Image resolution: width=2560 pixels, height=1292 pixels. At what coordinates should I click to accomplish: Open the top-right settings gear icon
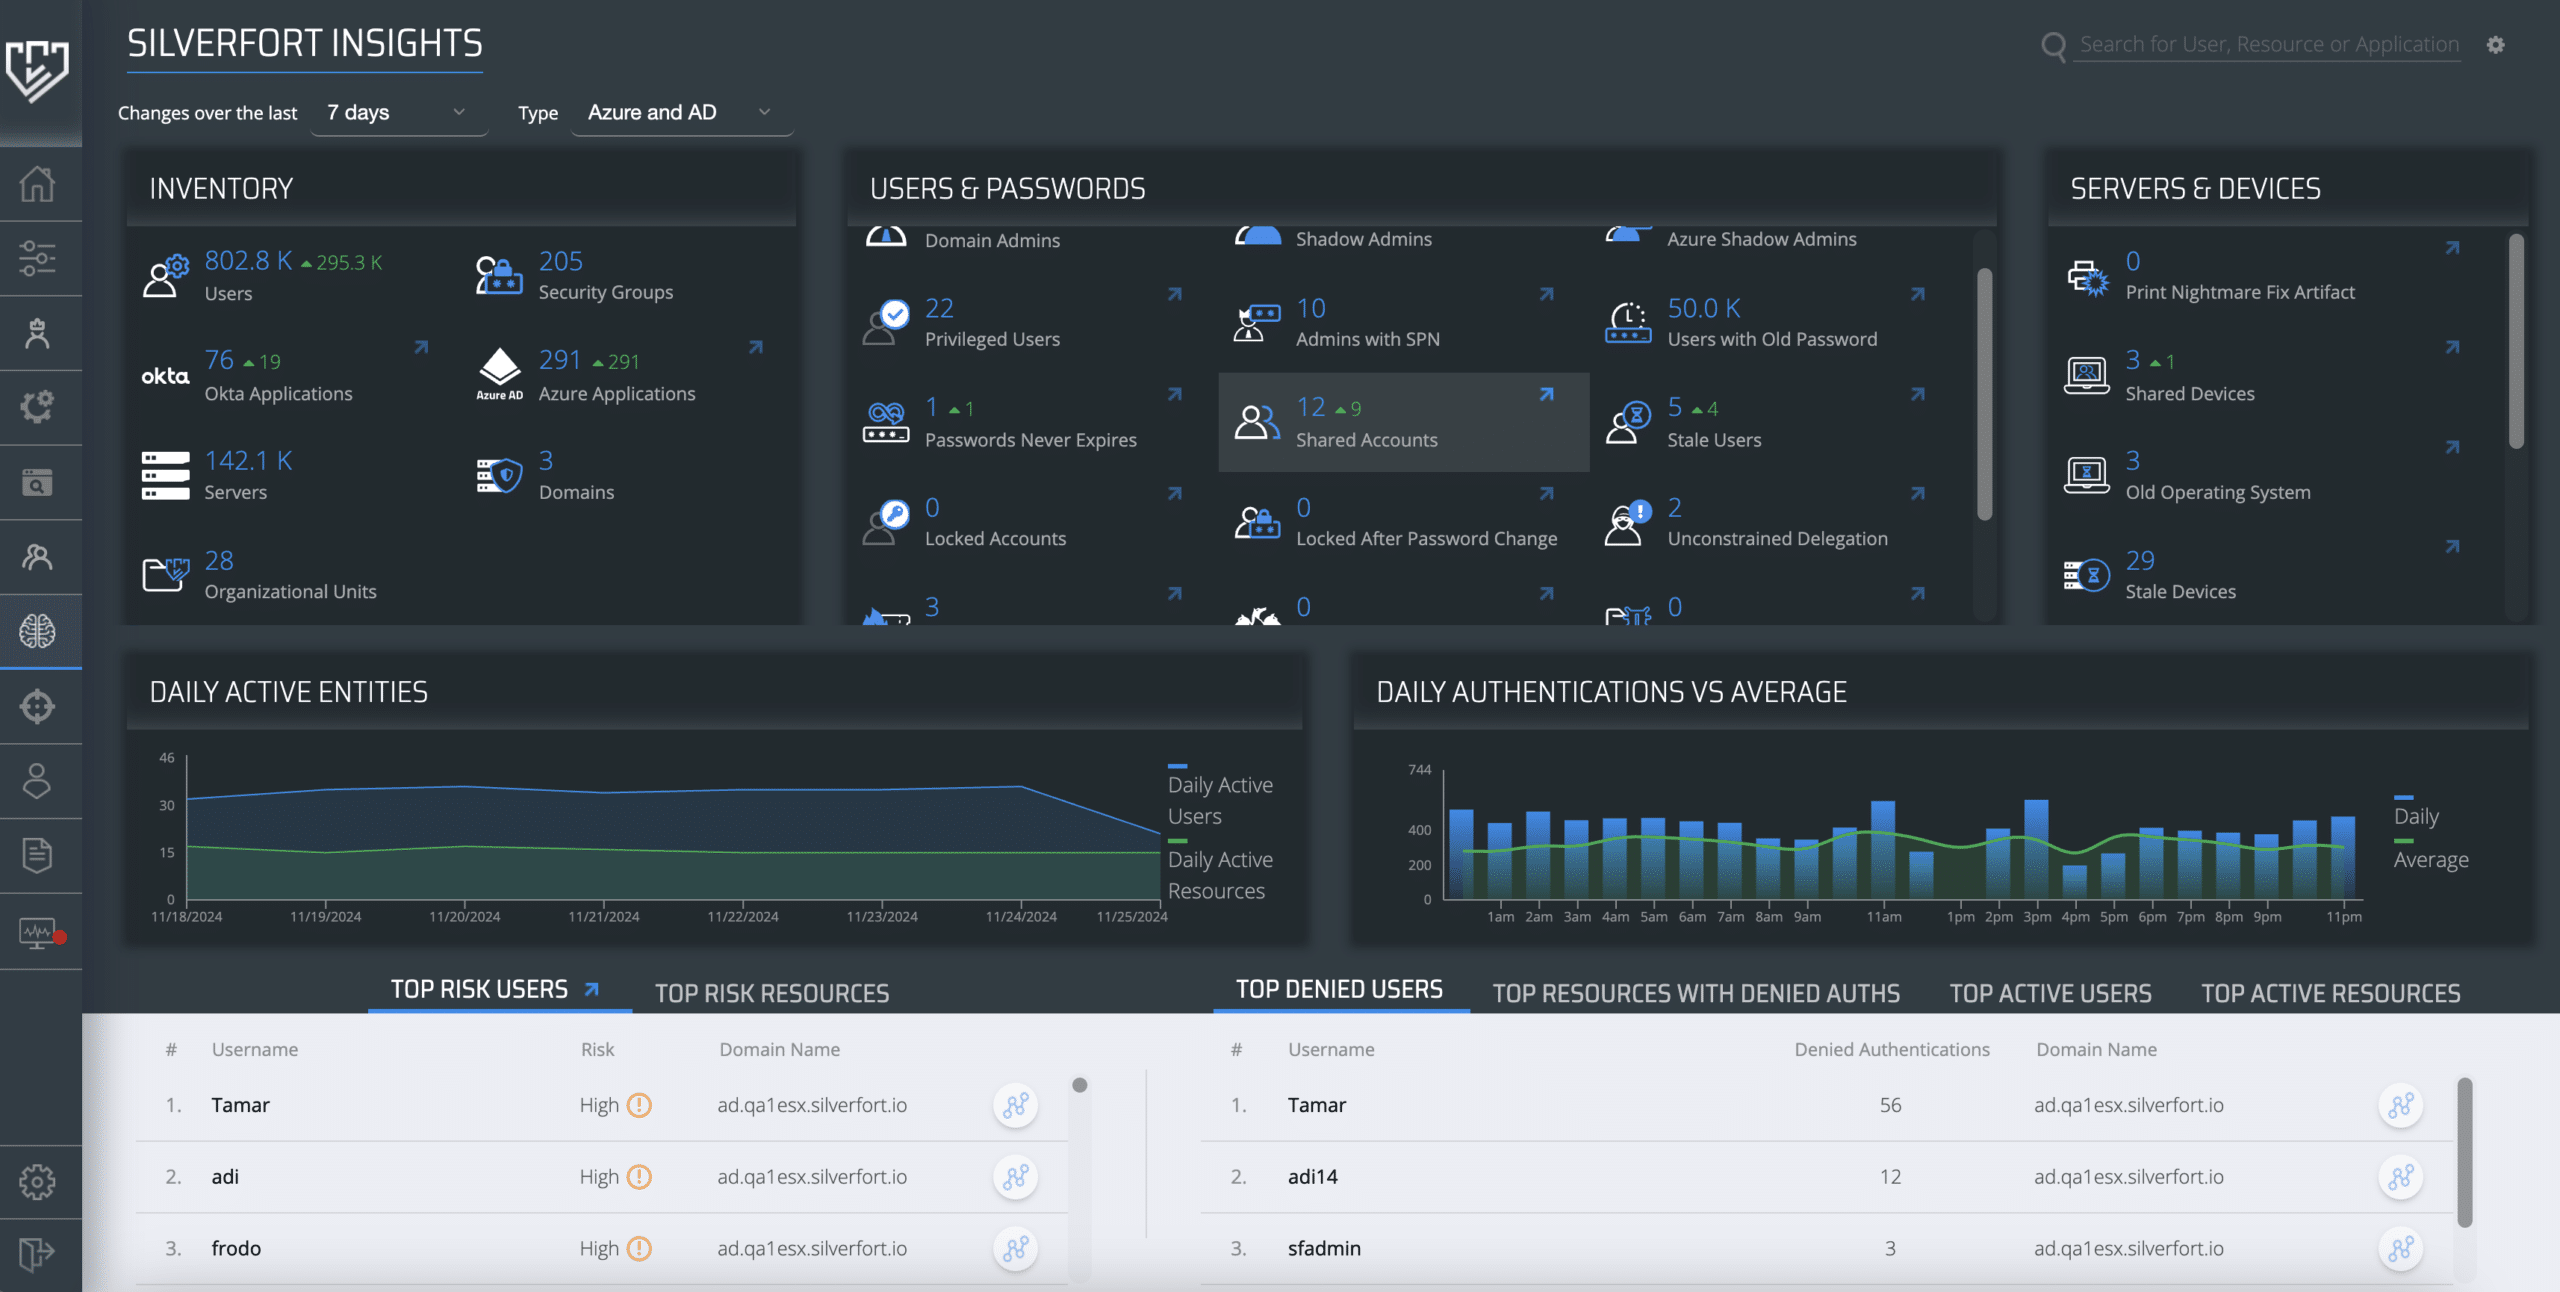click(x=2496, y=45)
